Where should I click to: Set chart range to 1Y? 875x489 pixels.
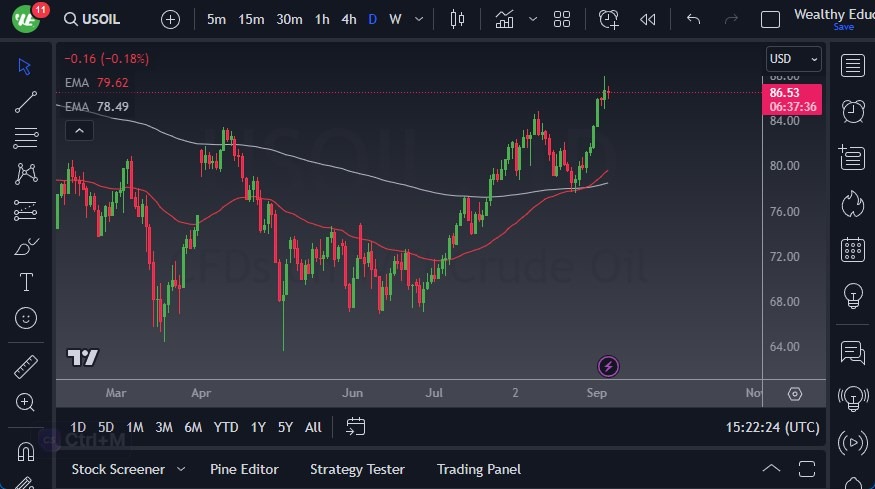258,427
